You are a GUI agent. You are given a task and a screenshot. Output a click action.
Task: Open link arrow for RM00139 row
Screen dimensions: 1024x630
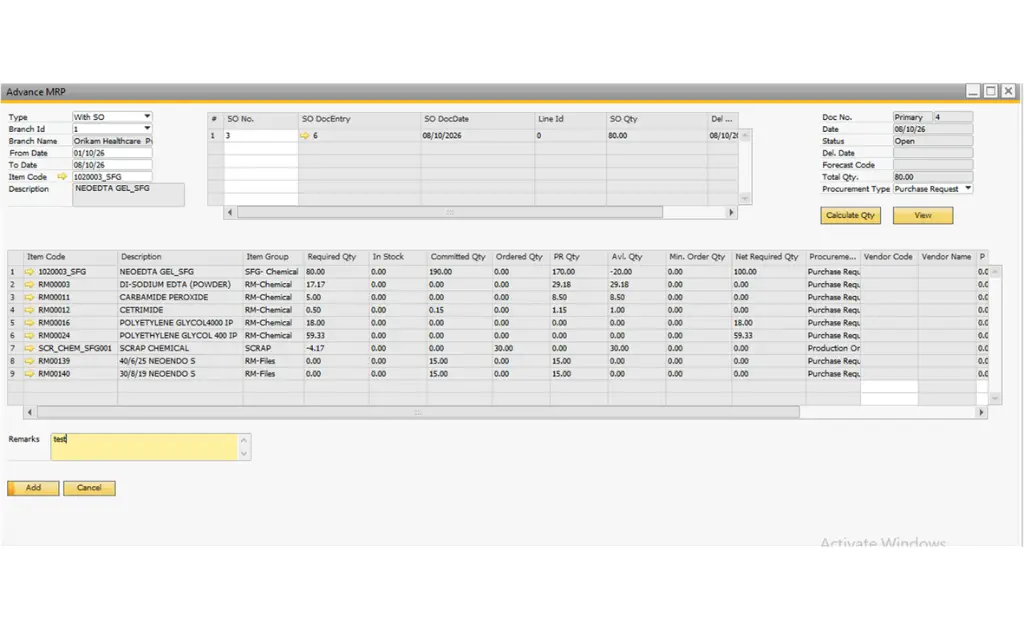pos(29,361)
